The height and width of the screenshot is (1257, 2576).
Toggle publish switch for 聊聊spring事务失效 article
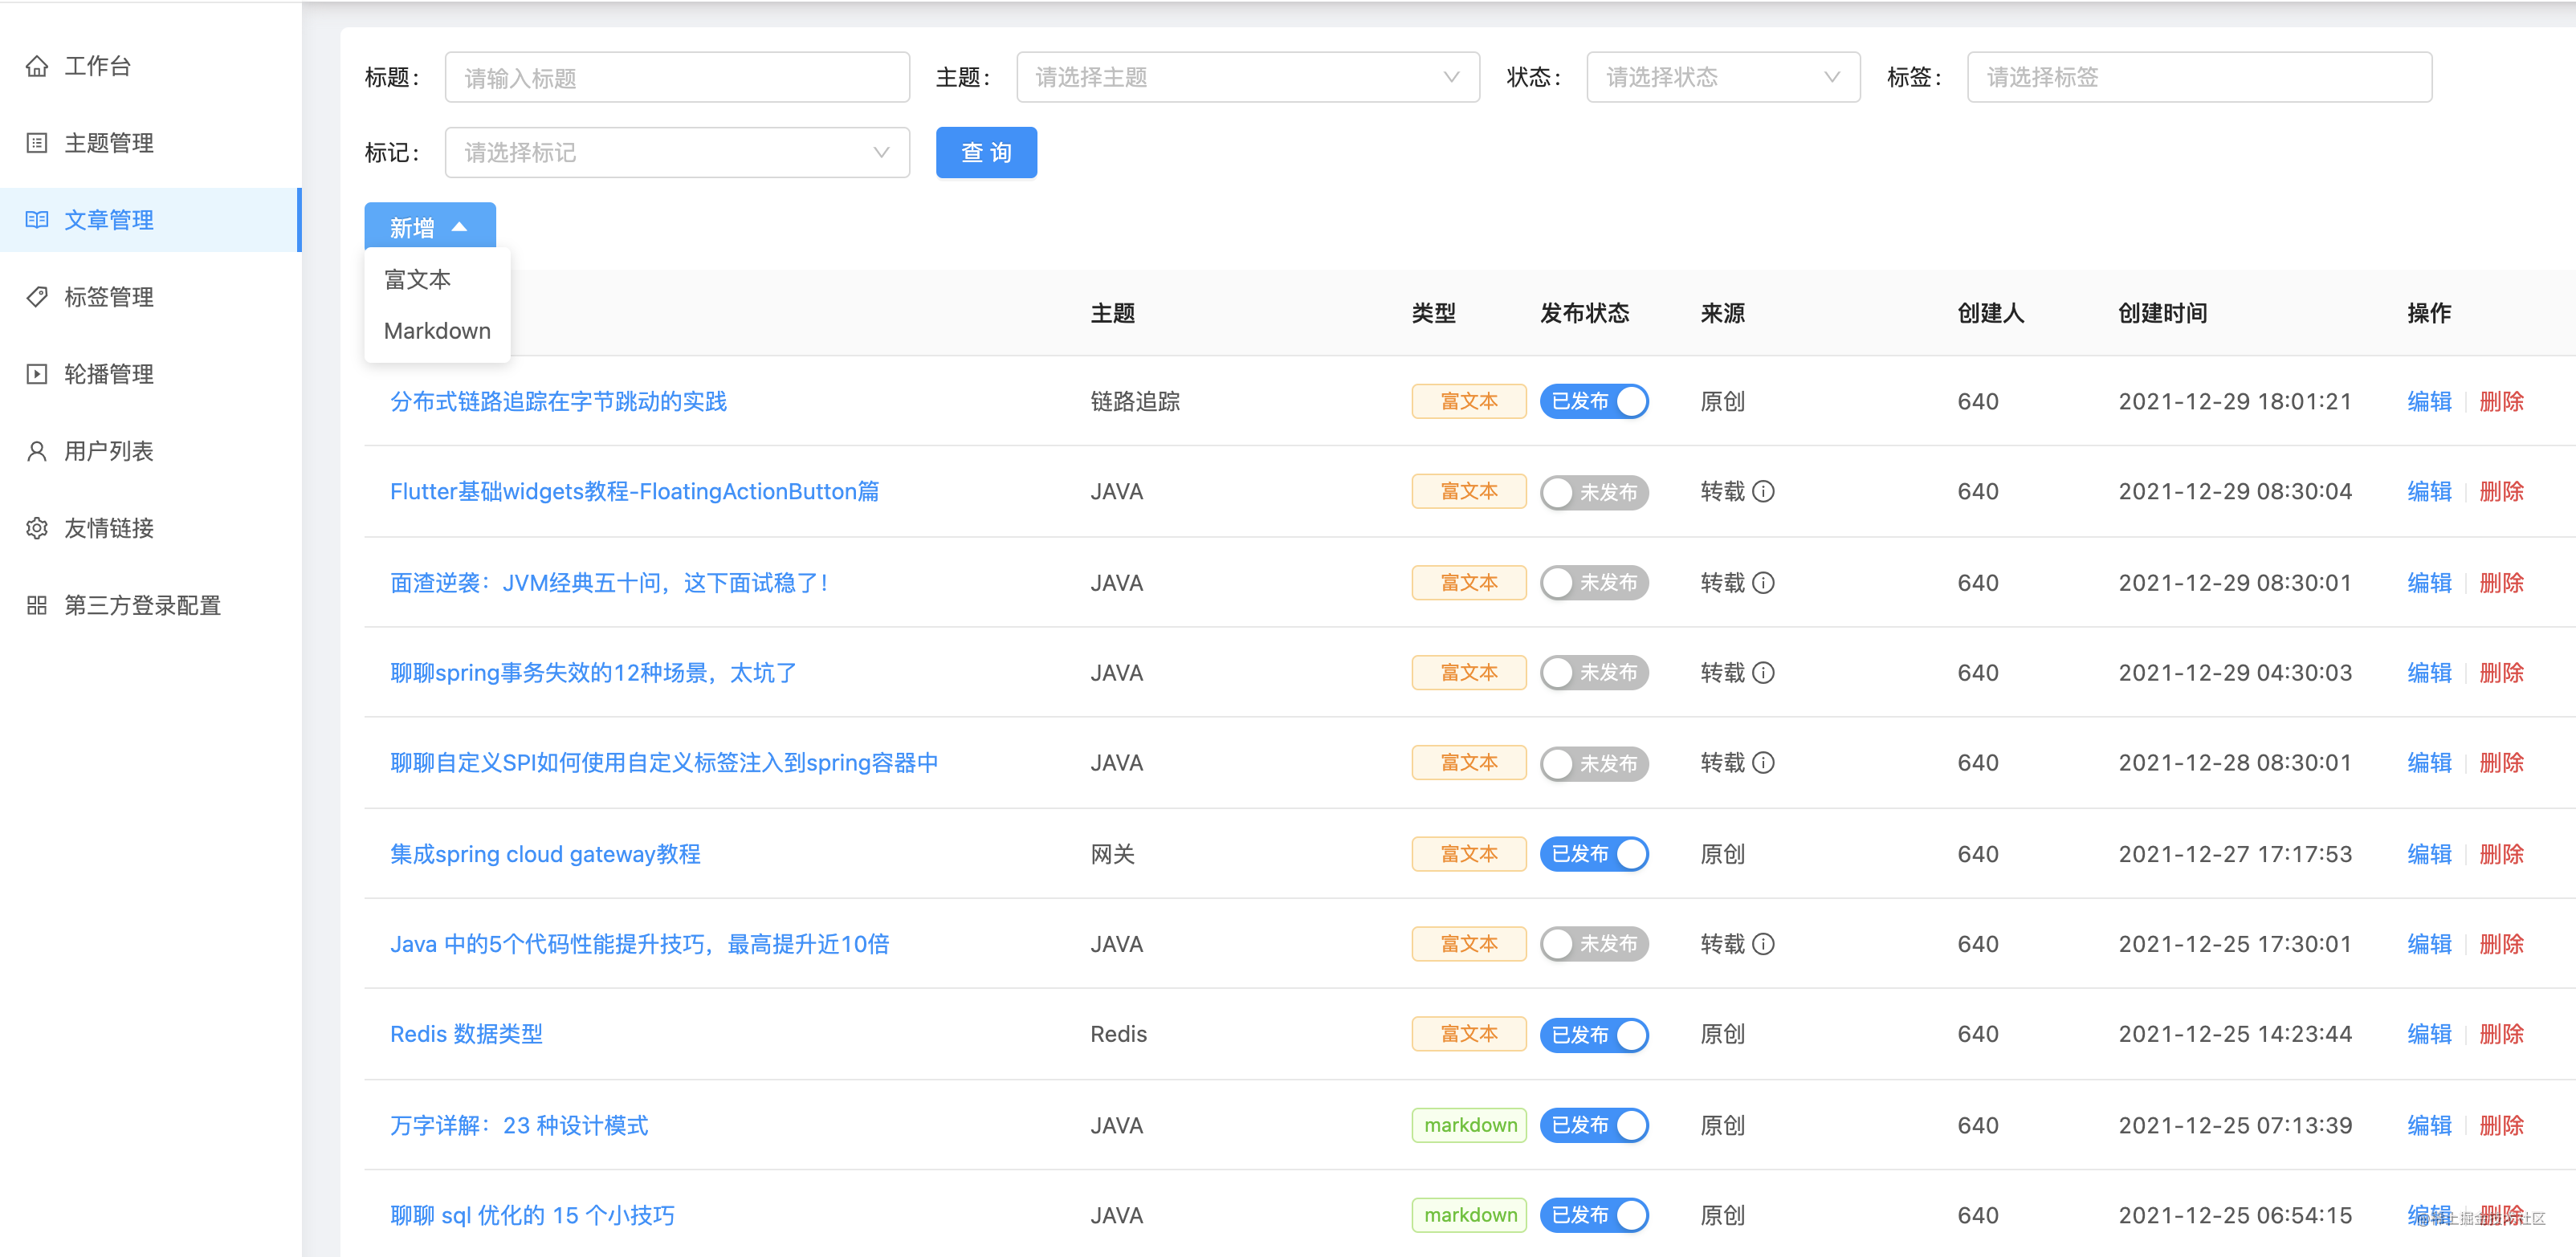coord(1594,673)
